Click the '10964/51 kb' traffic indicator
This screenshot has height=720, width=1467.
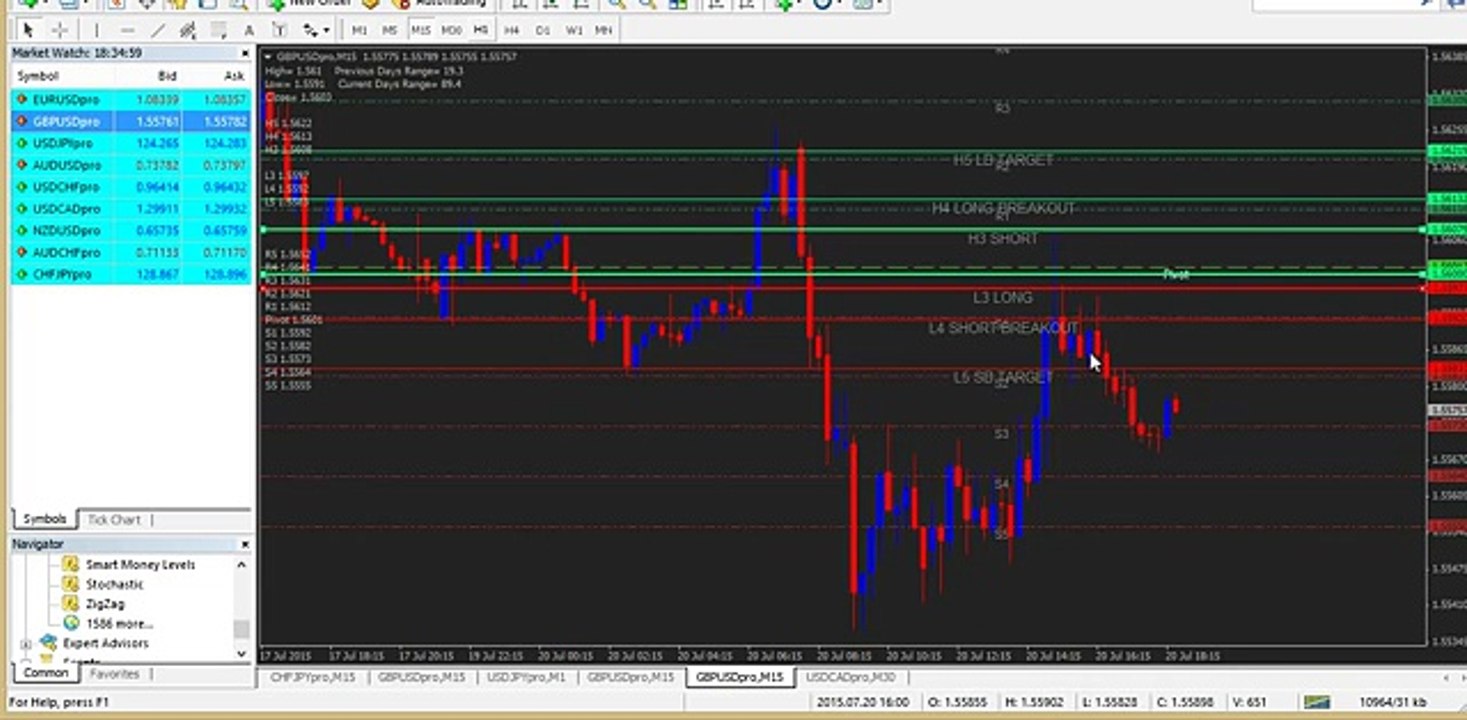pyautogui.click(x=1393, y=702)
